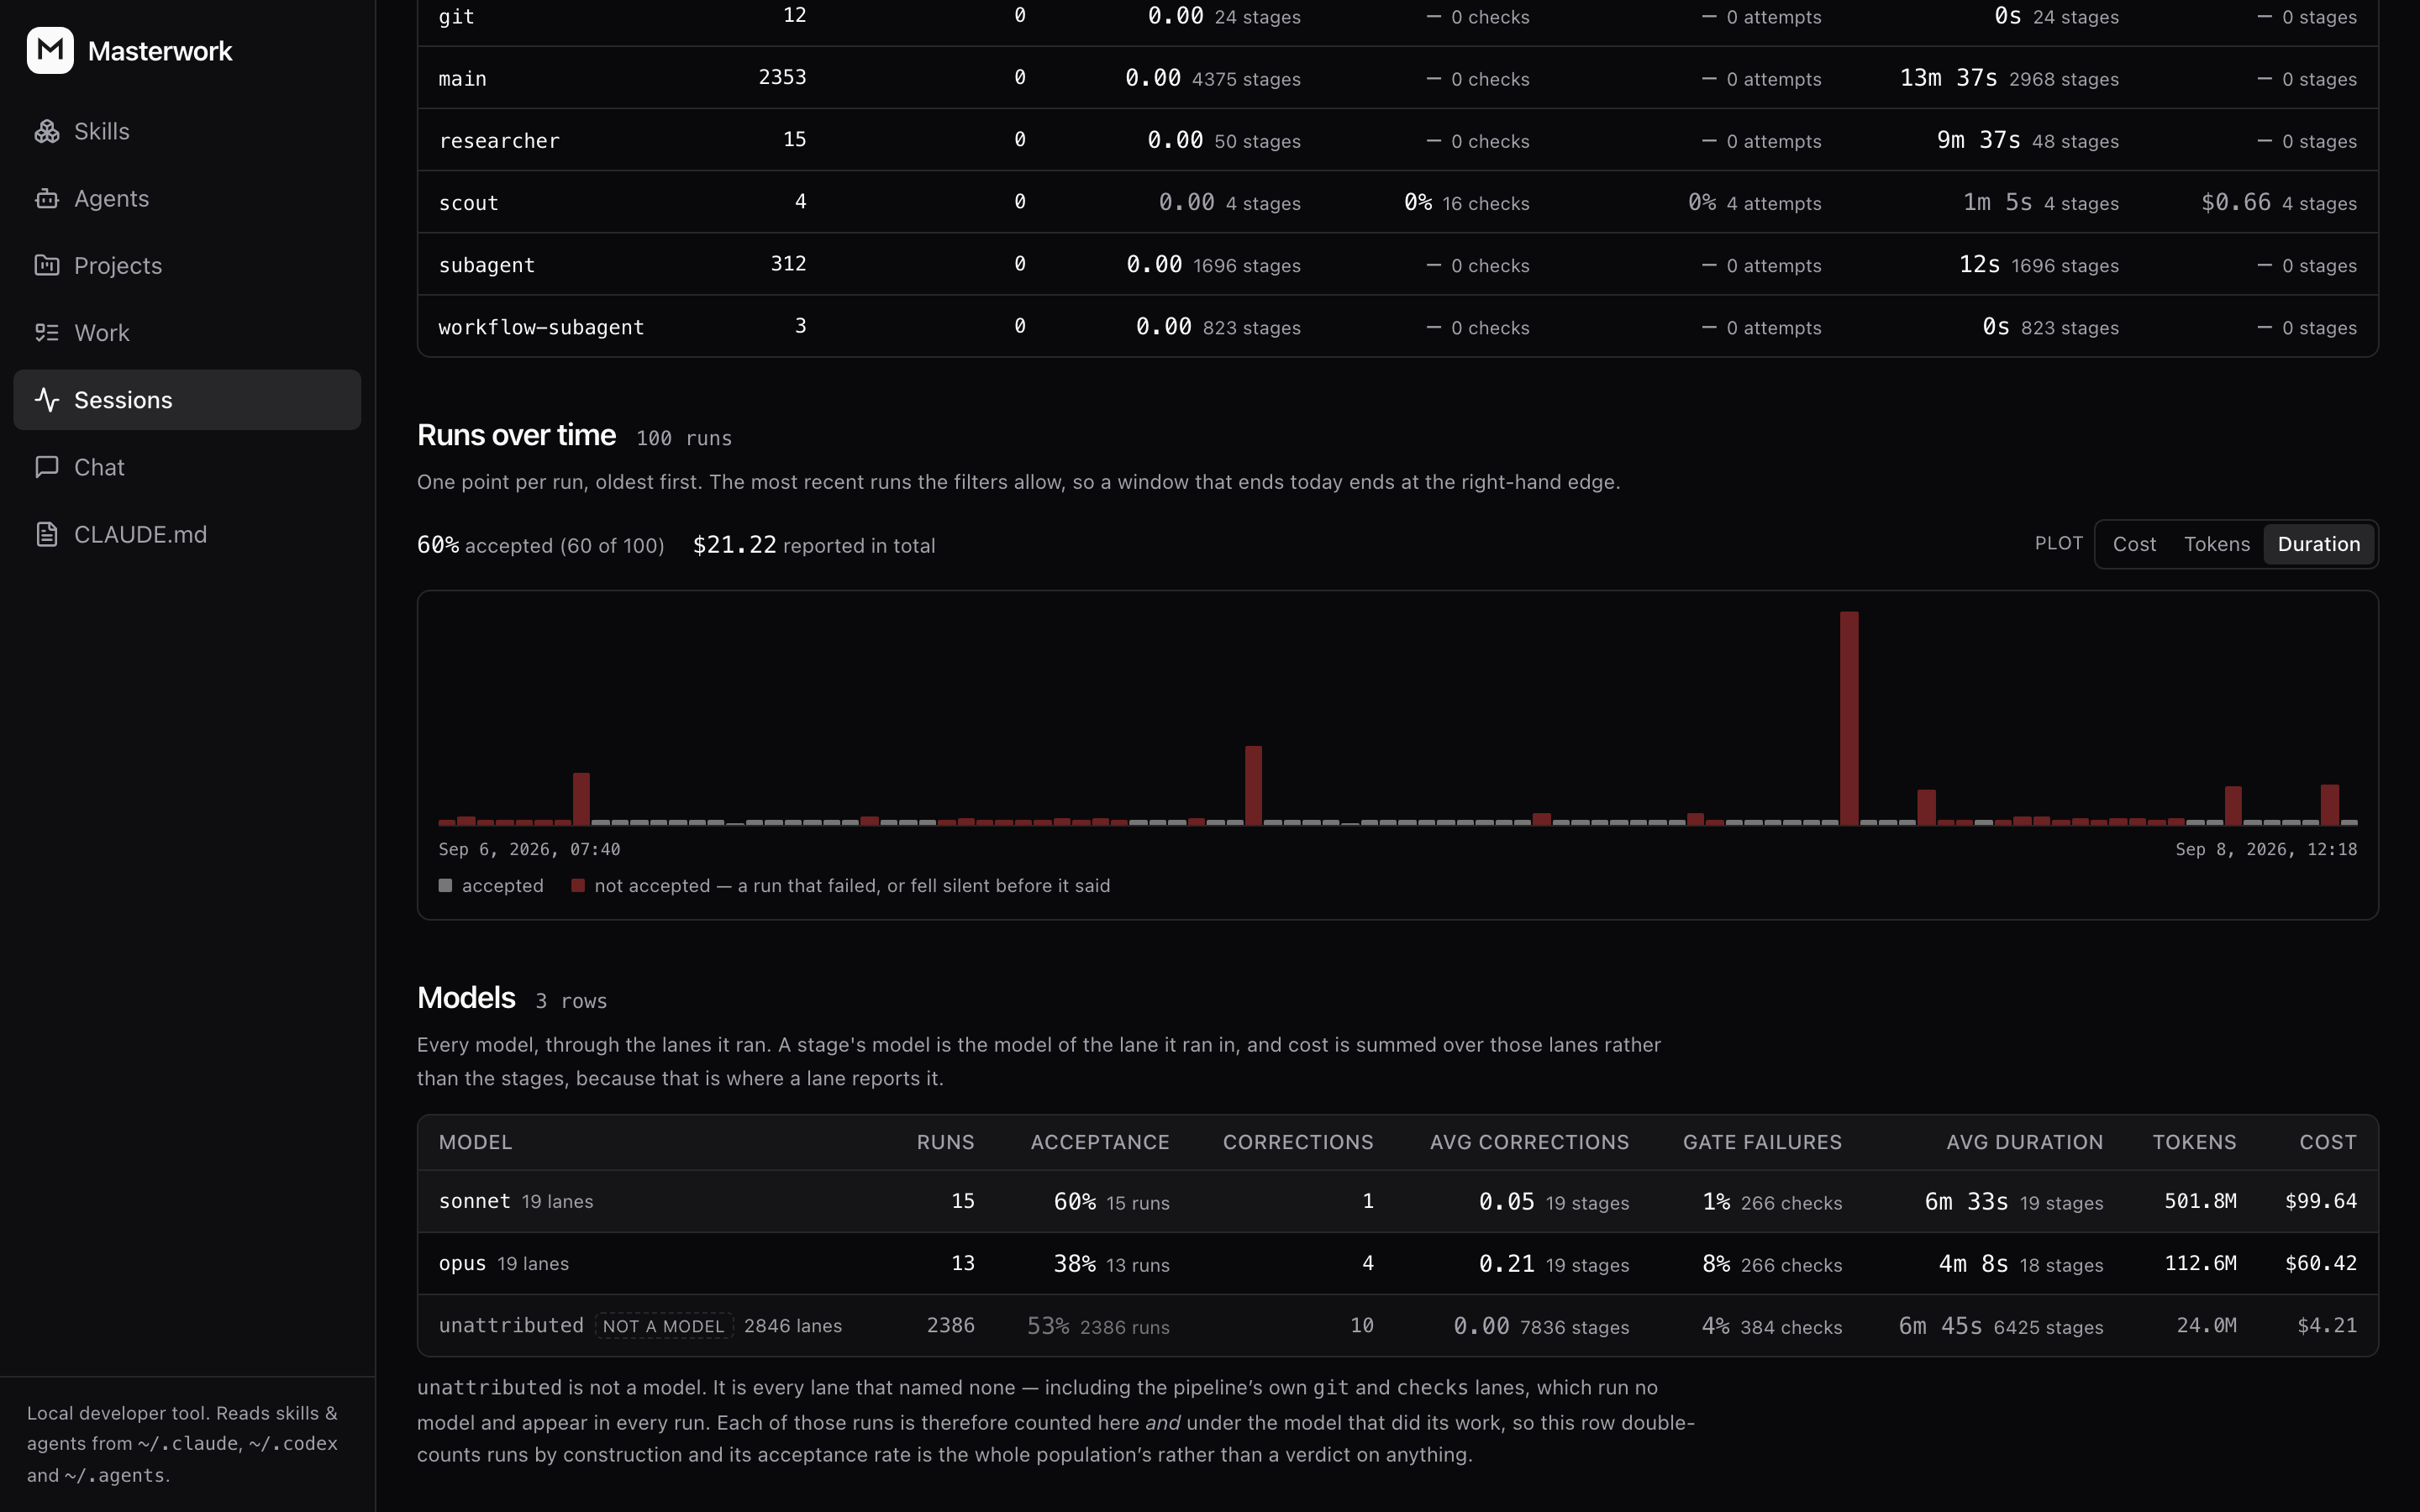Image resolution: width=2420 pixels, height=1512 pixels.
Task: Click the Sessions activity icon
Action: click(47, 400)
